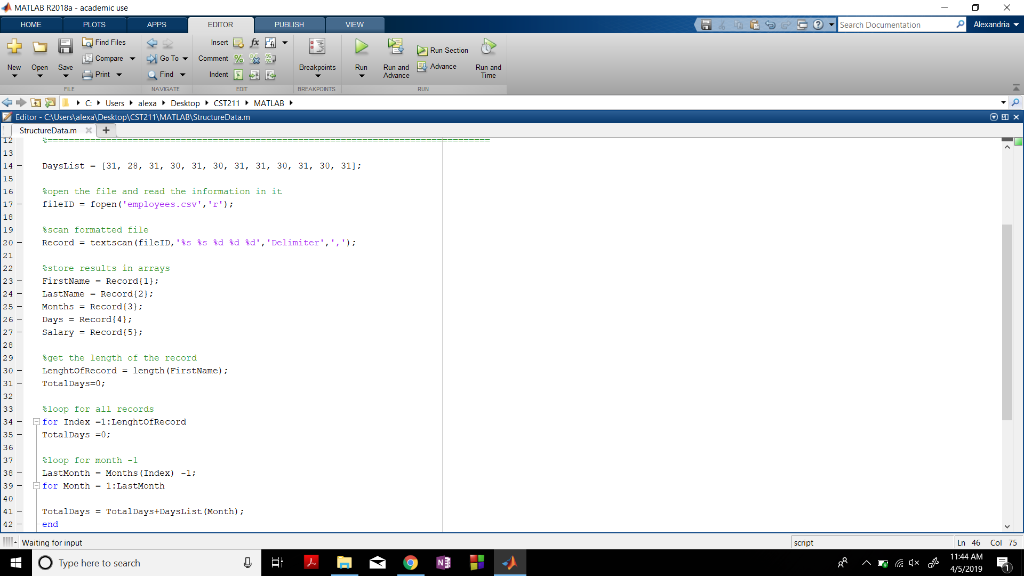The image size is (1024, 576).
Task: Click the quick access Save icon
Action: click(x=706, y=25)
